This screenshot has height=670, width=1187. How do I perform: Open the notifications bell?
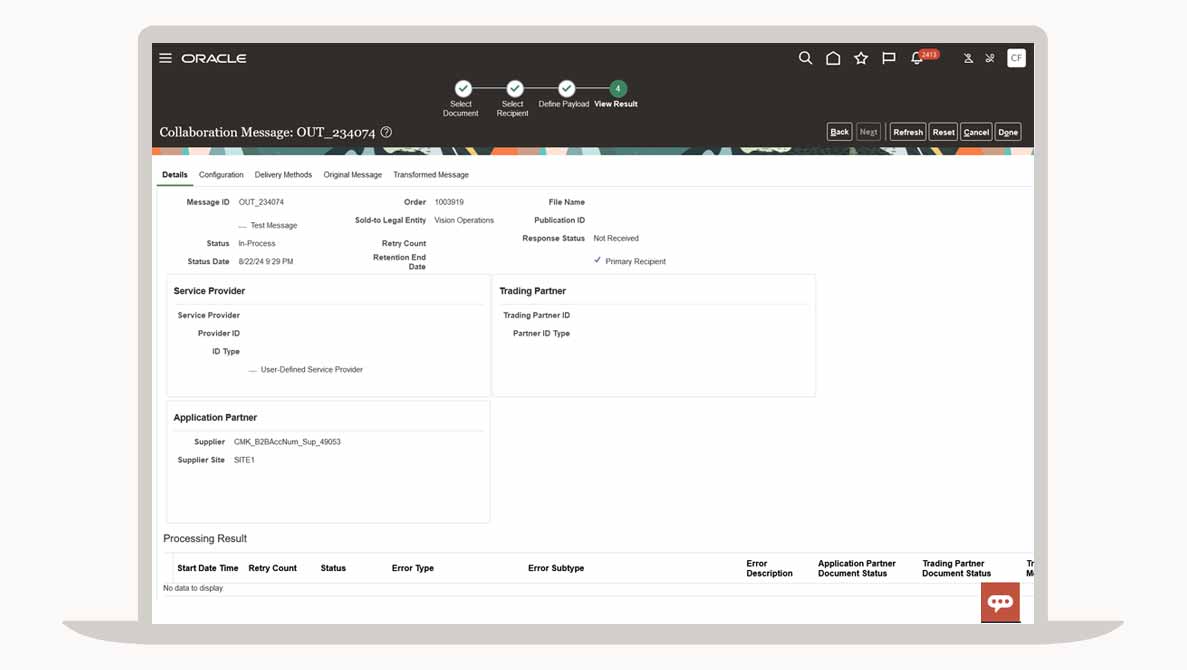918,58
